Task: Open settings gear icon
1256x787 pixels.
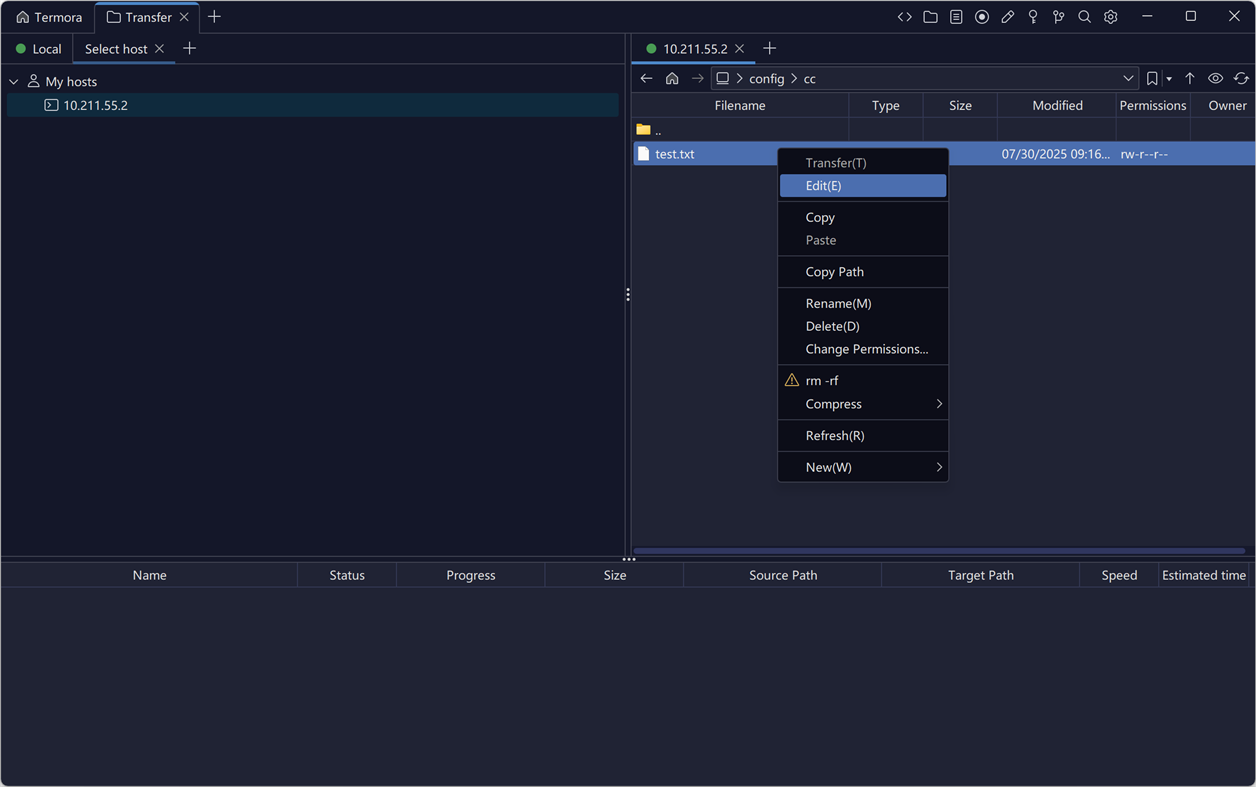Action: click(1111, 17)
